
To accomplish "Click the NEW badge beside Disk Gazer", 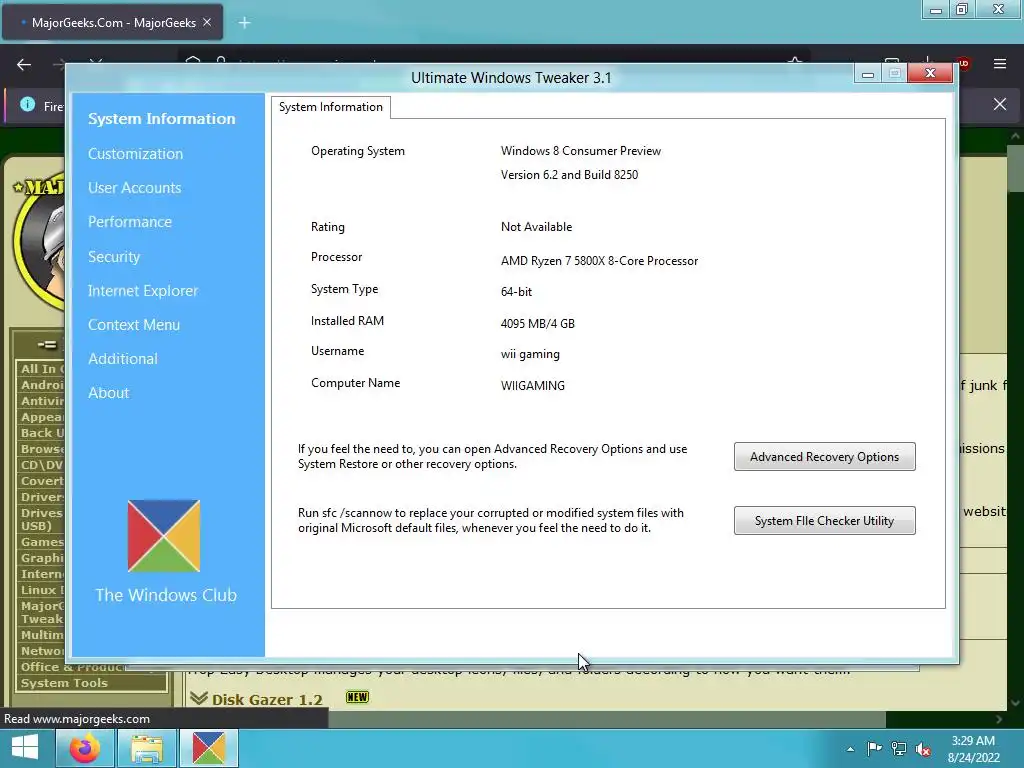I will [x=357, y=697].
